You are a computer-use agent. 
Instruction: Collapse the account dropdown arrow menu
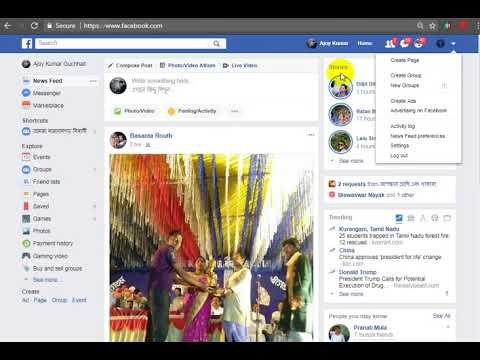pos(453,43)
